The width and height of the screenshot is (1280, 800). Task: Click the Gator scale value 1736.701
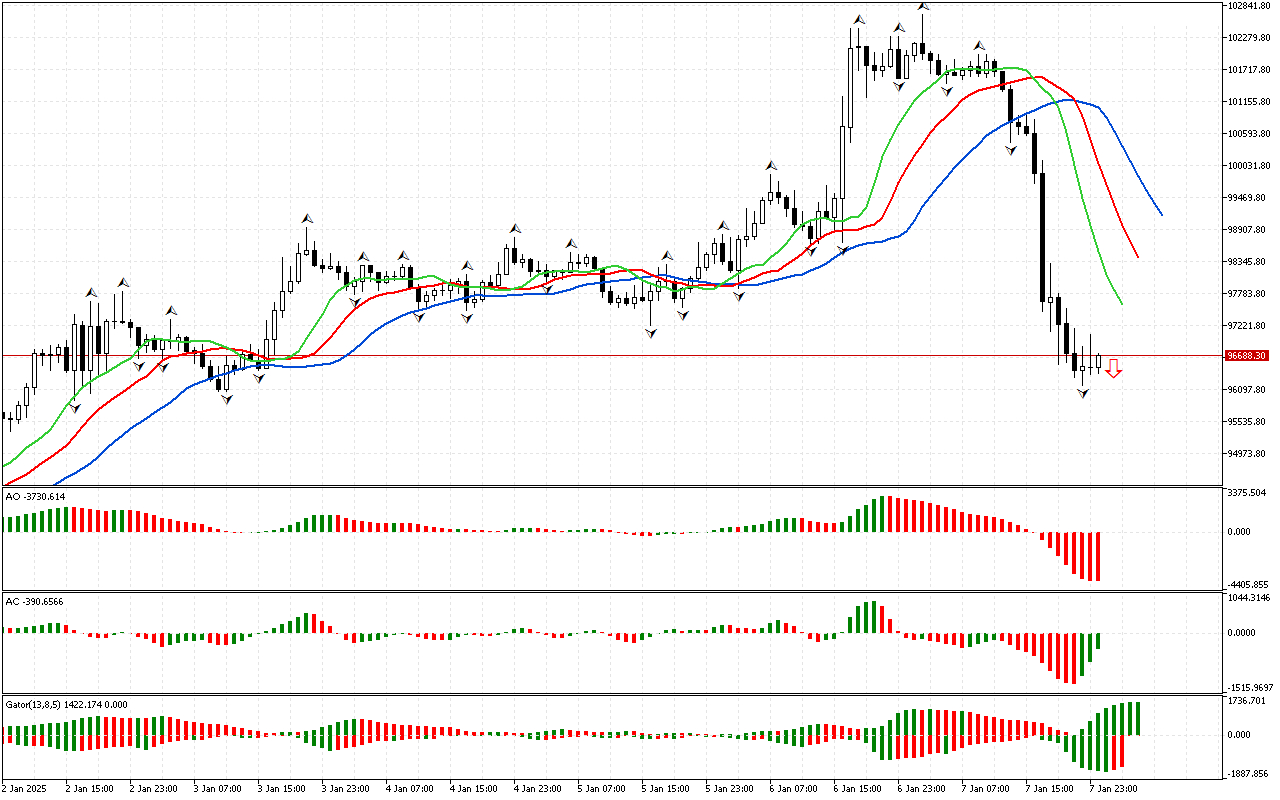point(1246,702)
